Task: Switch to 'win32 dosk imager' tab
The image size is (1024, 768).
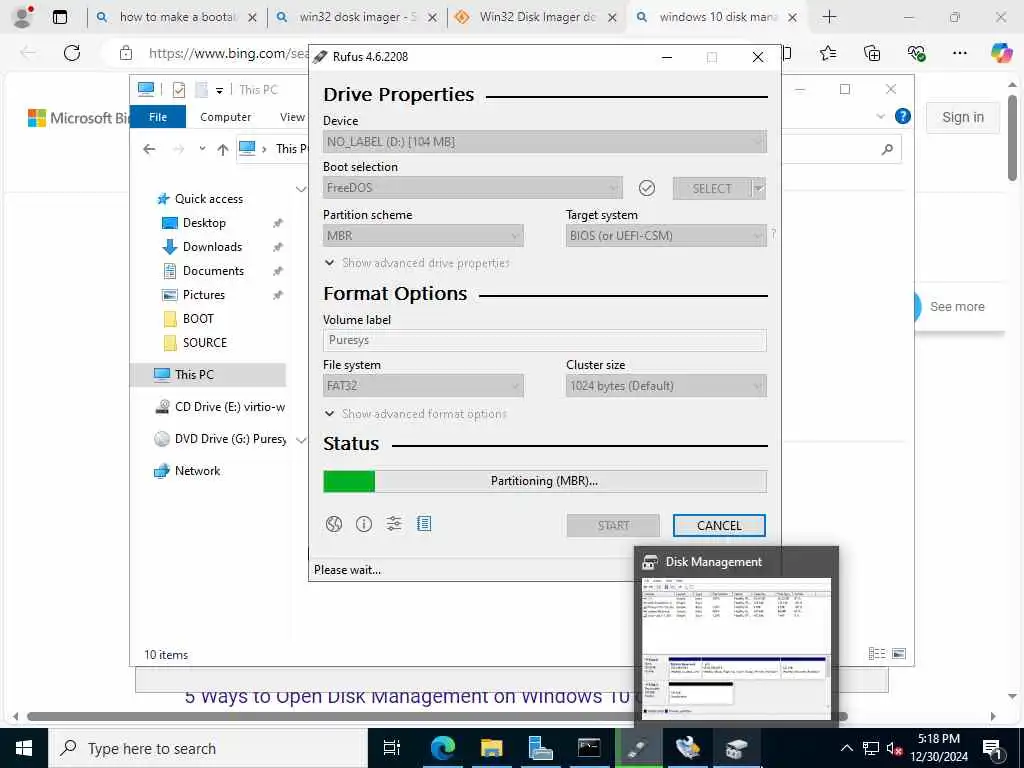Action: pyautogui.click(x=357, y=17)
